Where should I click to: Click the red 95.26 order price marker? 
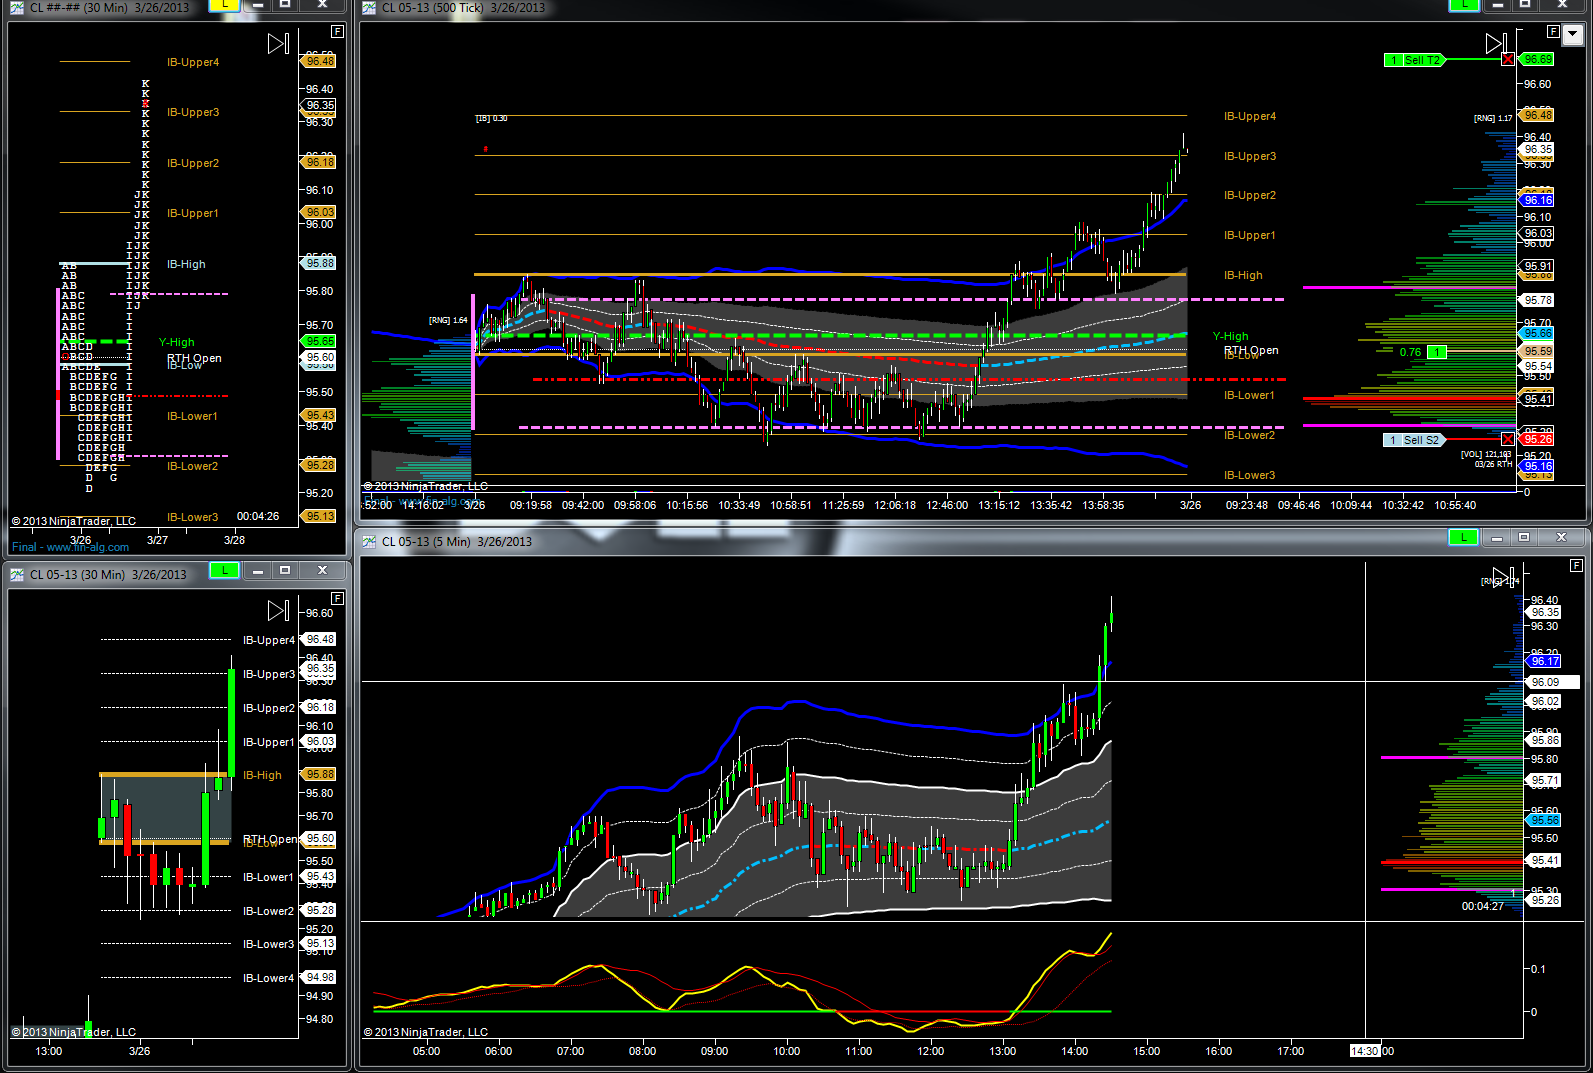[x=1537, y=439]
